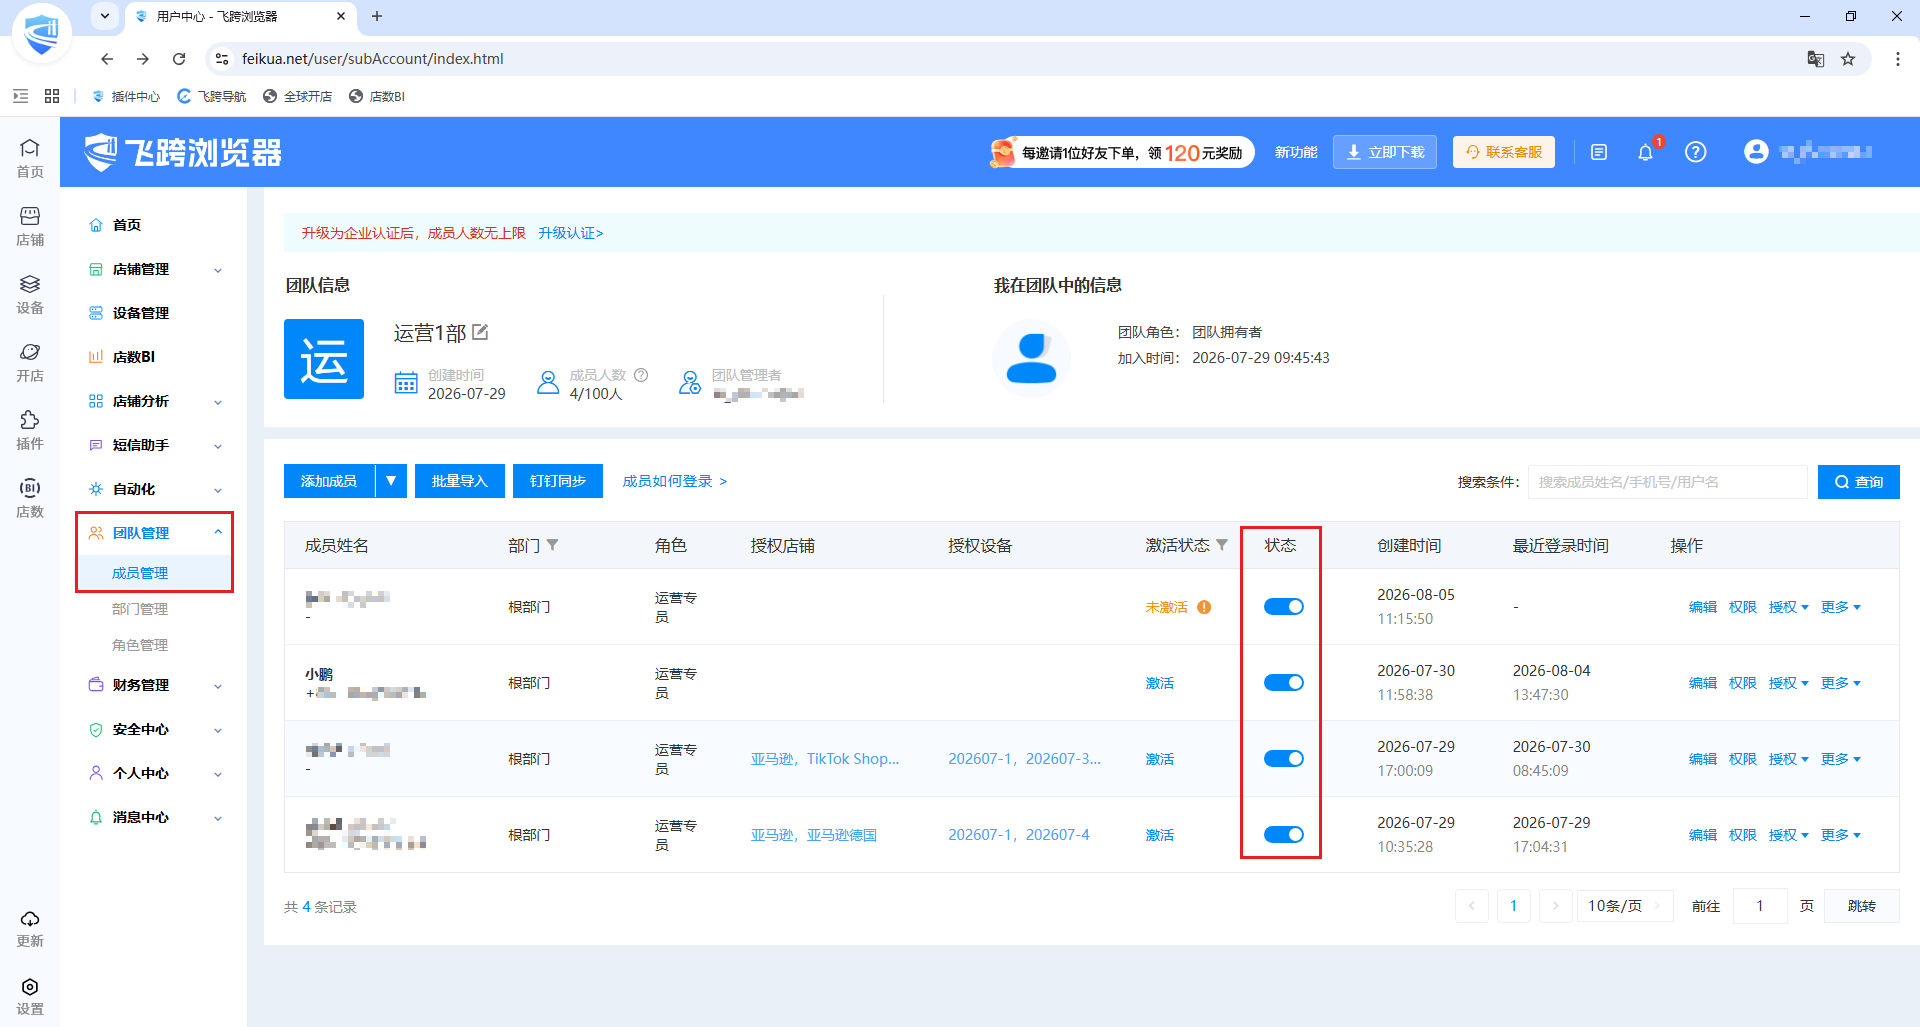Click the 立即下载 button
The image size is (1920, 1027).
(1385, 152)
